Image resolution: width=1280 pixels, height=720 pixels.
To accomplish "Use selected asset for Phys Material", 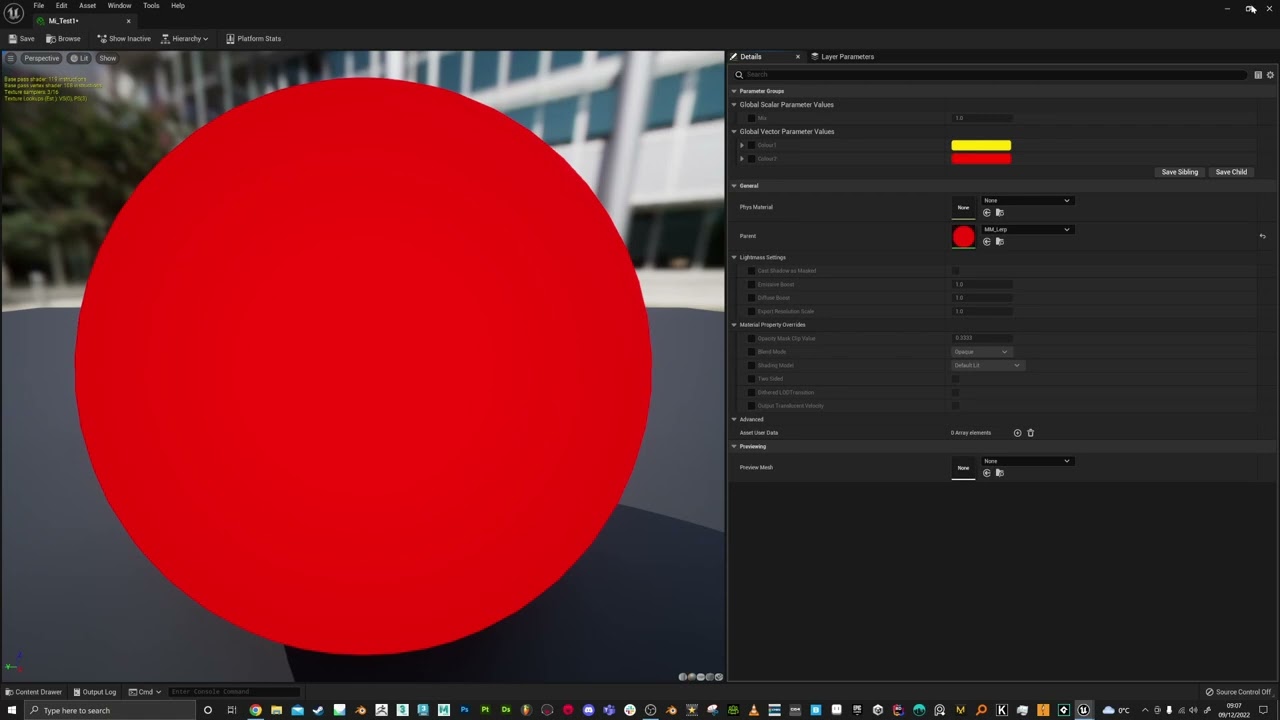I will [x=987, y=213].
